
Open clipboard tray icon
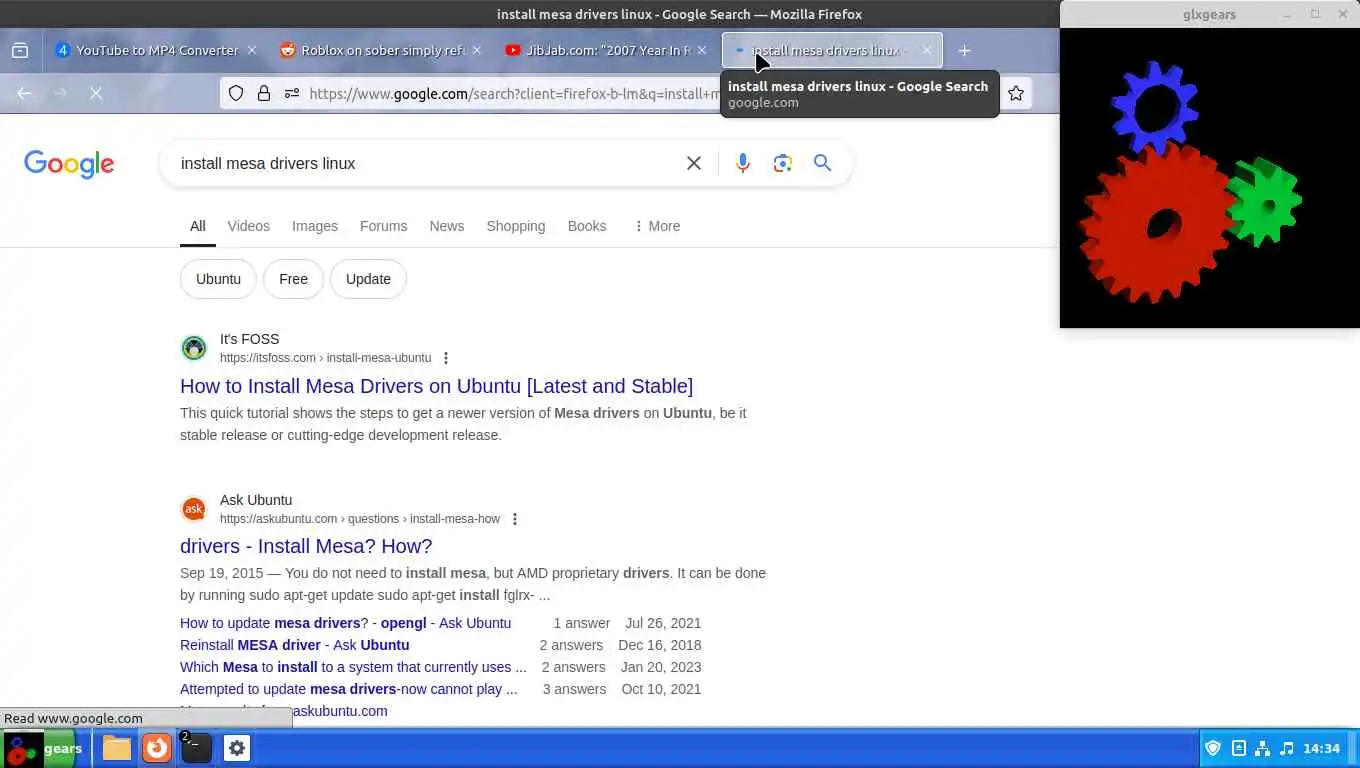tap(1238, 748)
